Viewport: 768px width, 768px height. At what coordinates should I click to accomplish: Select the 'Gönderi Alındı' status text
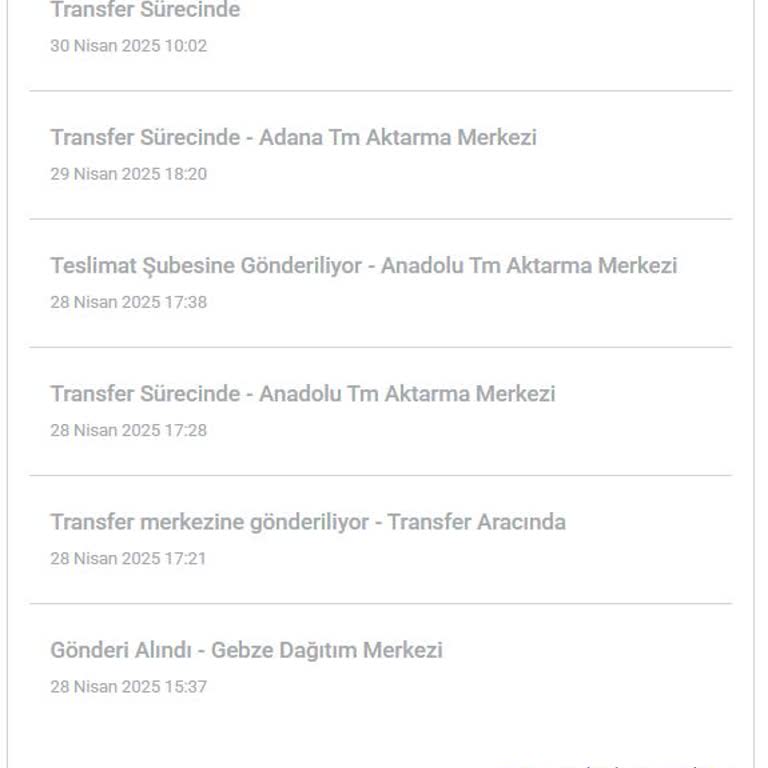coord(121,650)
